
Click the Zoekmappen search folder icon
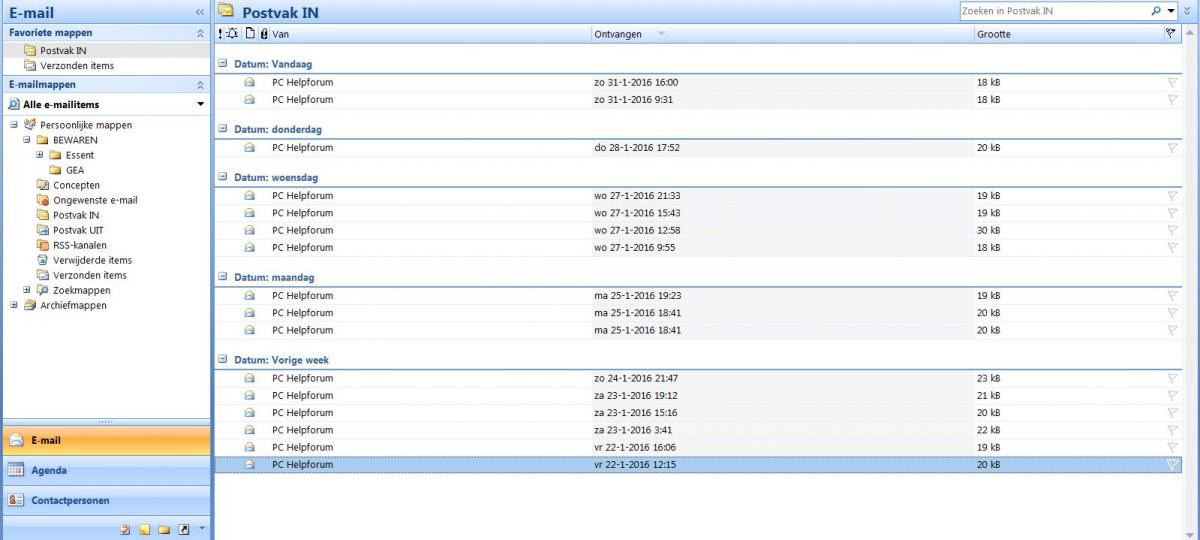point(42,290)
